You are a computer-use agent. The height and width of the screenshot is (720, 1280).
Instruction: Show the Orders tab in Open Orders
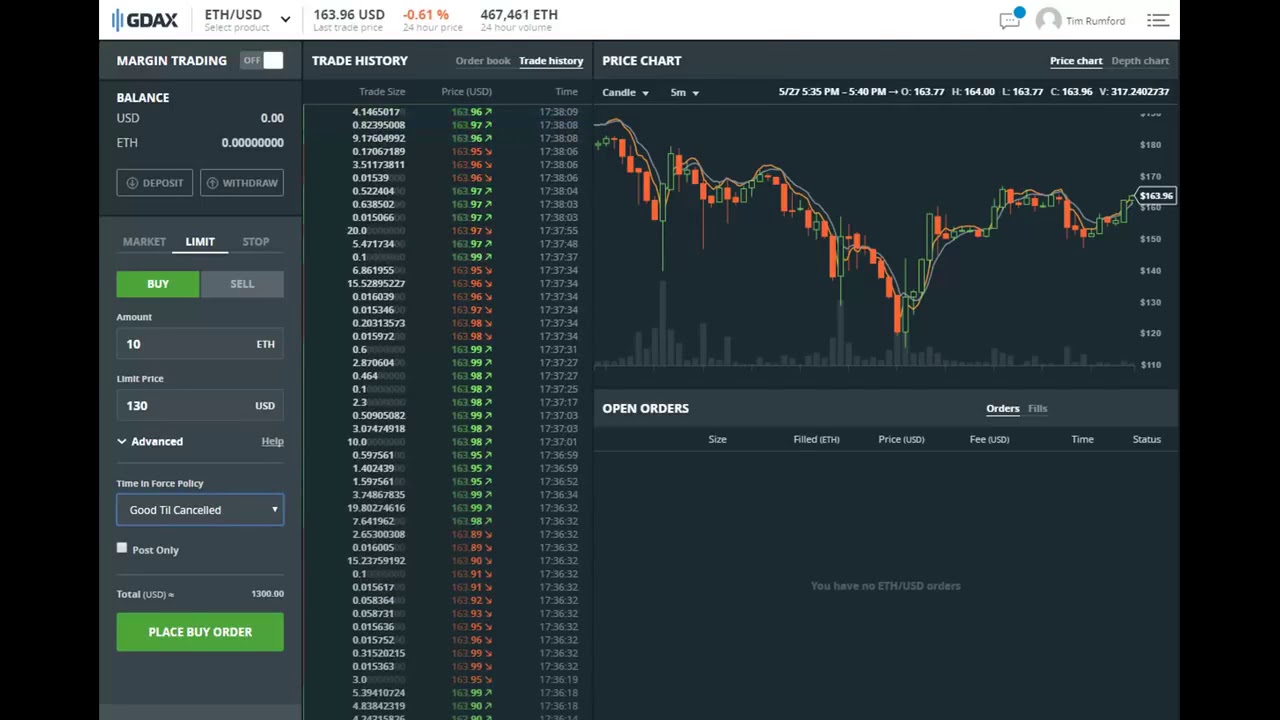click(x=1002, y=408)
